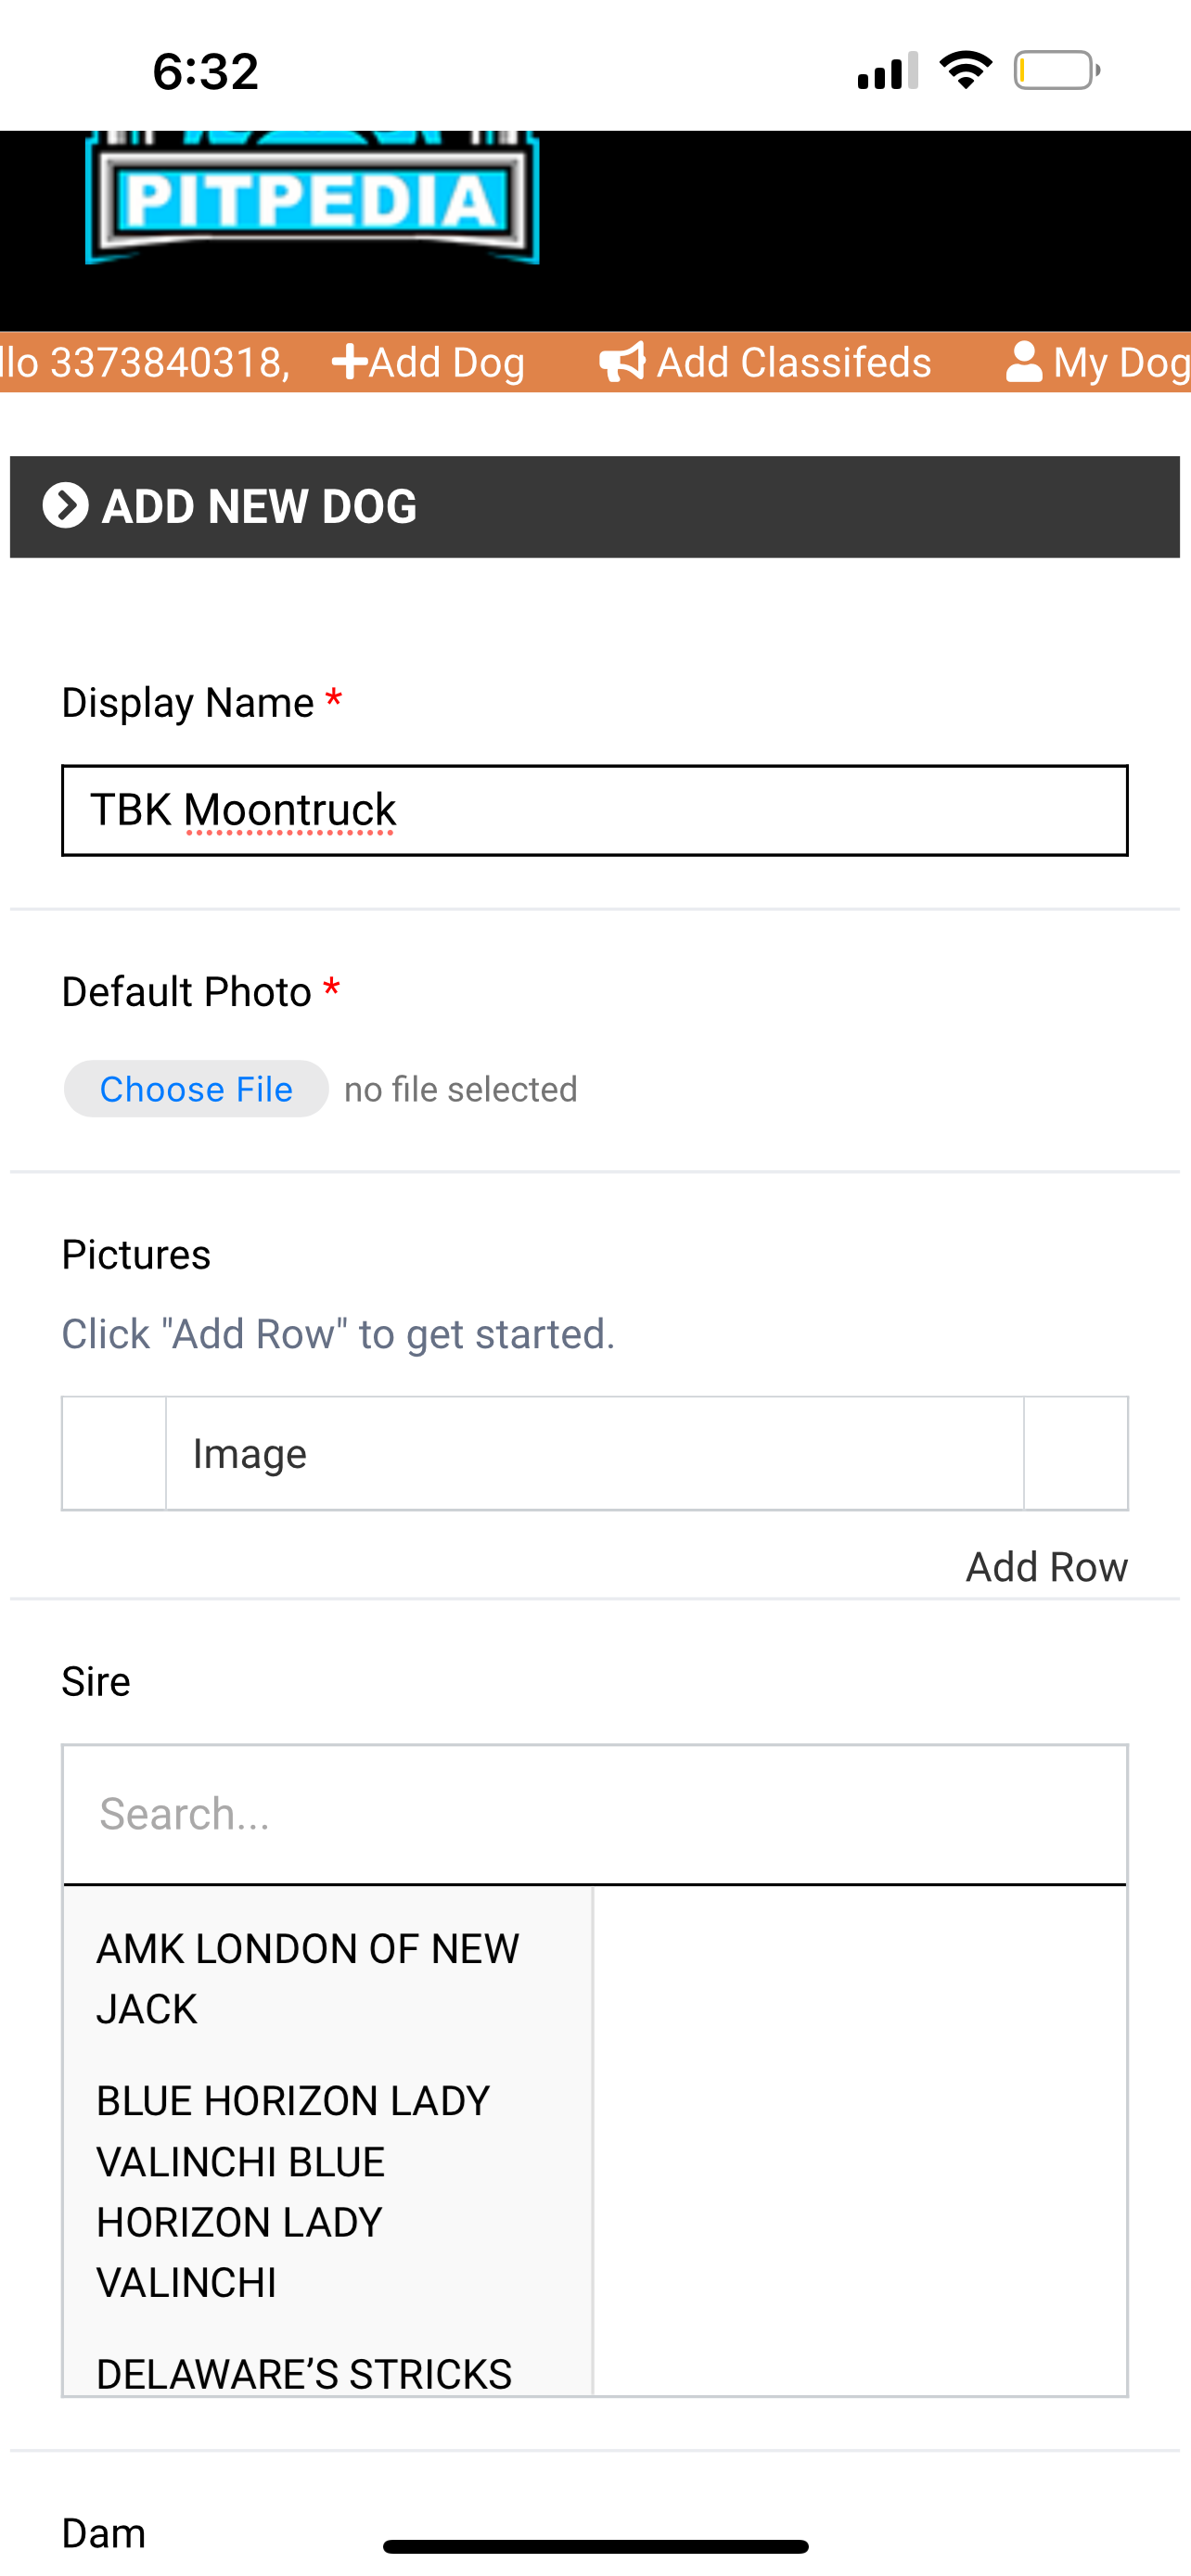
Task: Tap the Wi-Fi status icon
Action: coord(965,70)
